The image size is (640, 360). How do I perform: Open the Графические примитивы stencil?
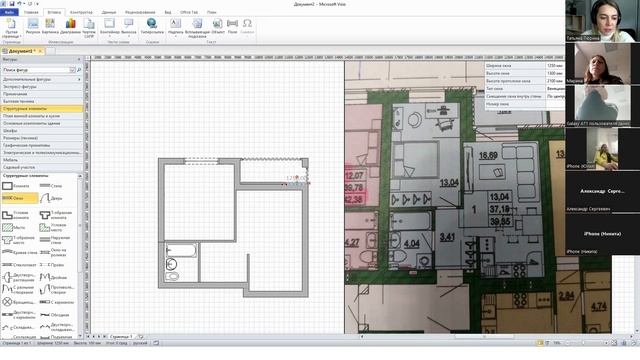[x=42, y=145]
